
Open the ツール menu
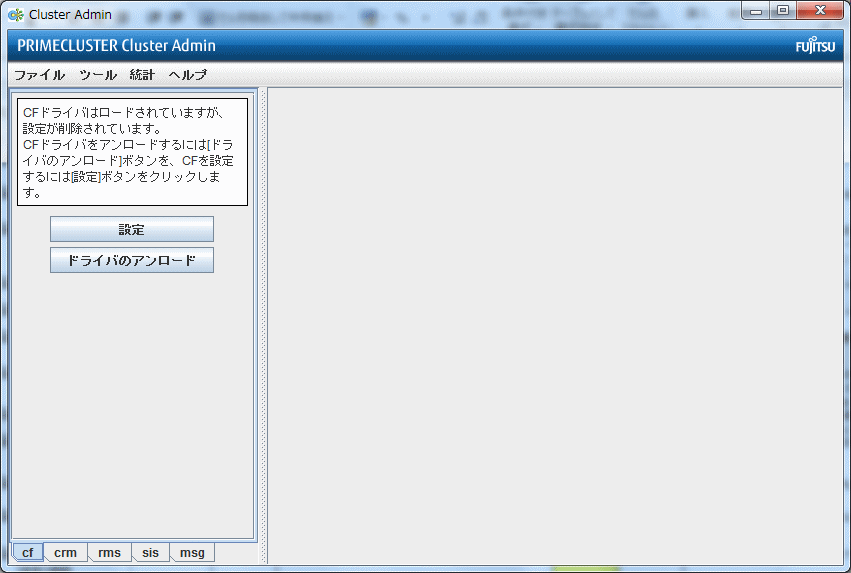tap(98, 75)
